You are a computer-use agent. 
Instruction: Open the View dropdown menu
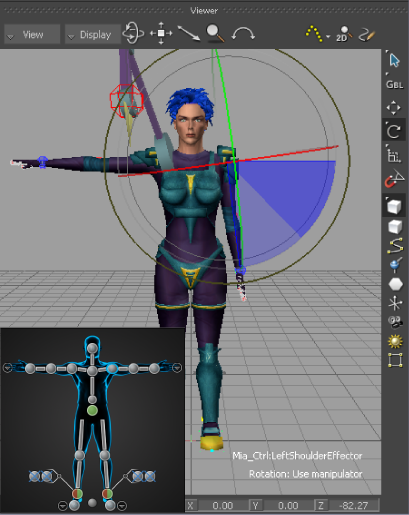pos(32,34)
